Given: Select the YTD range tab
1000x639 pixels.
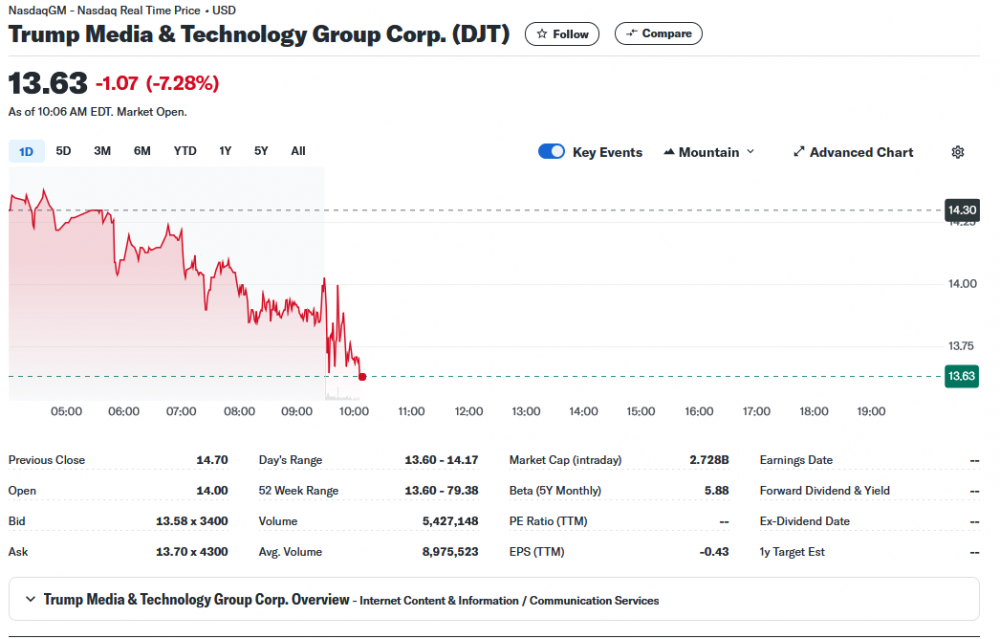Looking at the screenshot, I should (x=185, y=151).
